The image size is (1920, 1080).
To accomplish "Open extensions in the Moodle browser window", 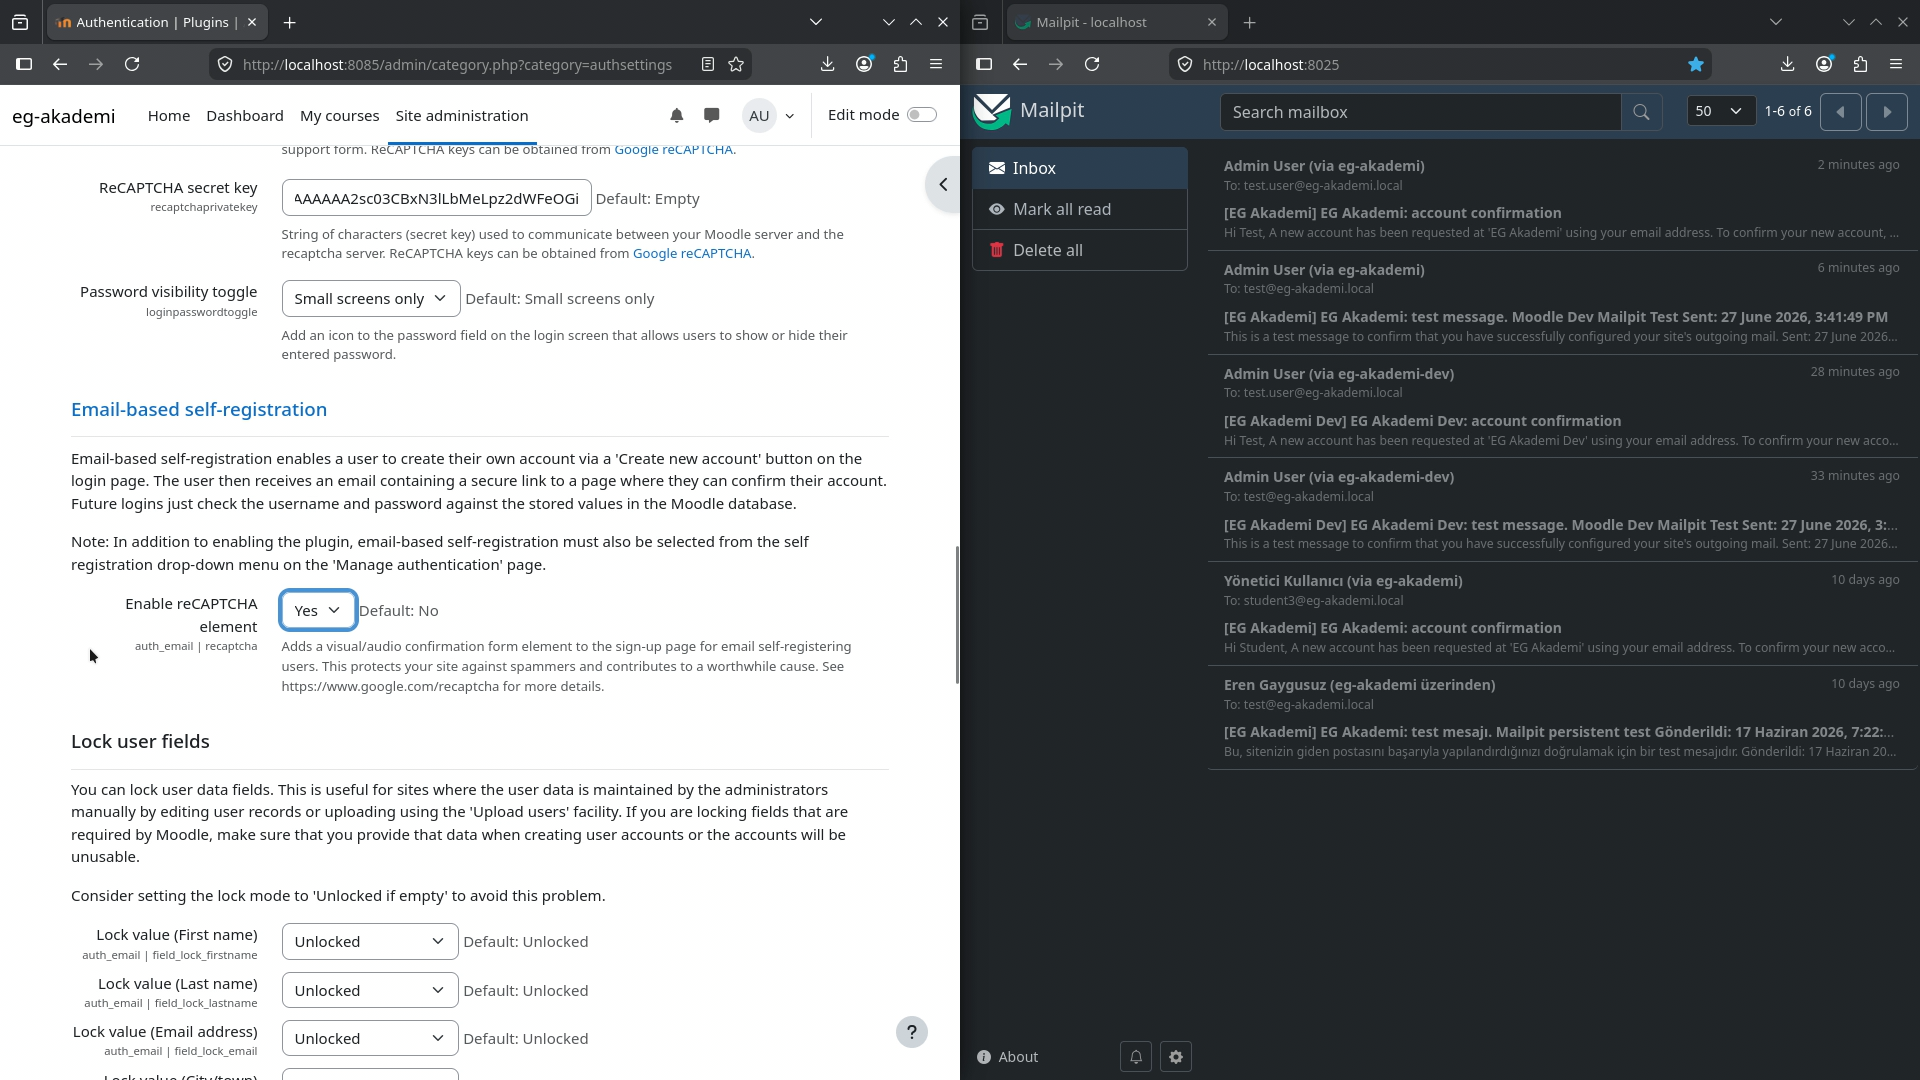I will point(900,64).
